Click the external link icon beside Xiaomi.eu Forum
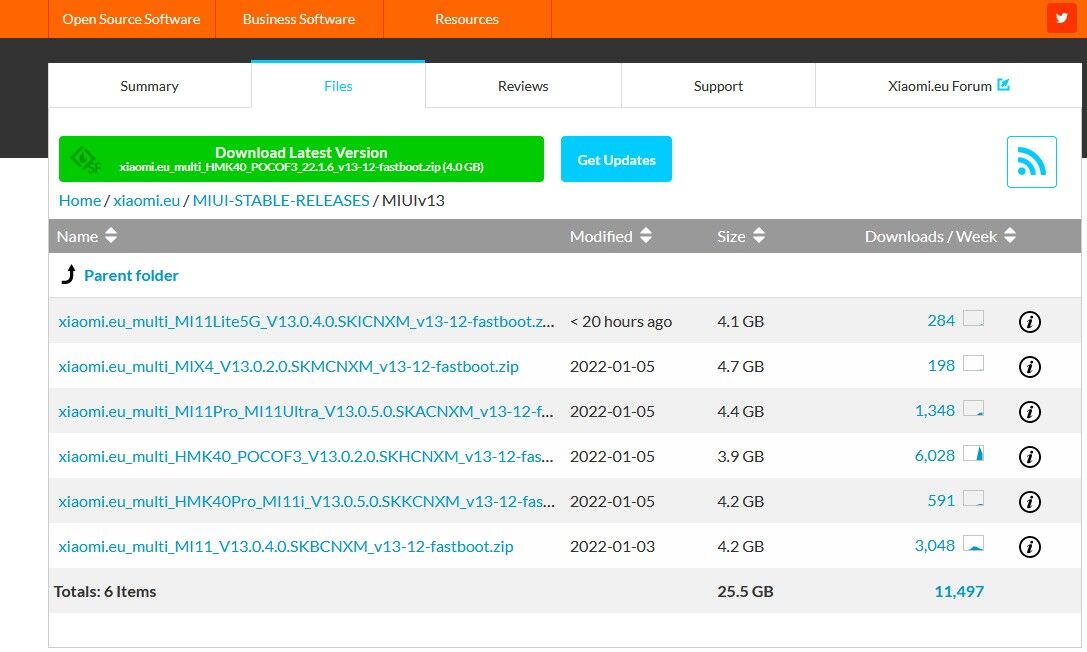This screenshot has height=652, width=1087. [x=1003, y=85]
